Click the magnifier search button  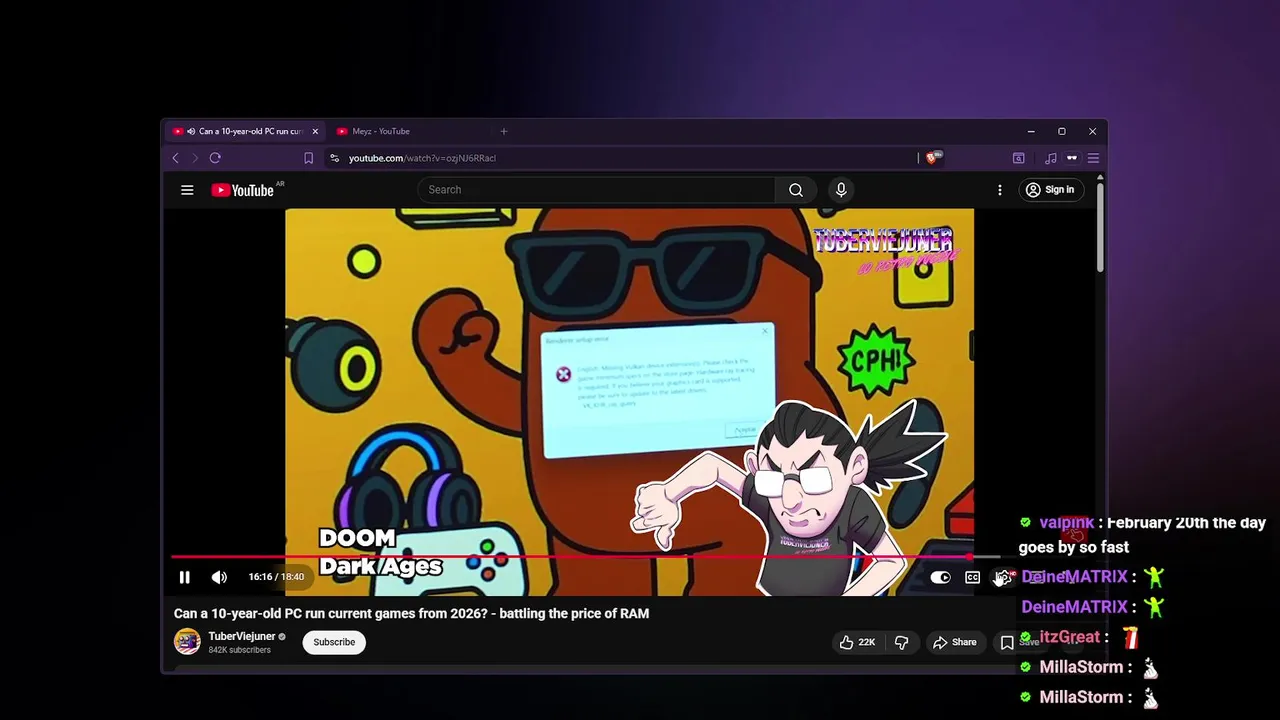tap(796, 190)
